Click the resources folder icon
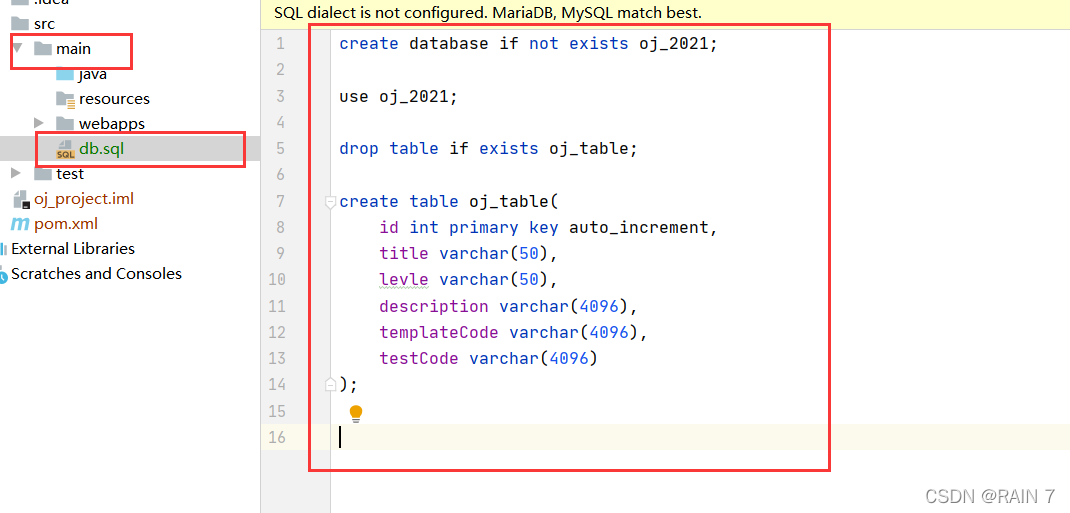This screenshot has width=1070, height=513. [66, 100]
